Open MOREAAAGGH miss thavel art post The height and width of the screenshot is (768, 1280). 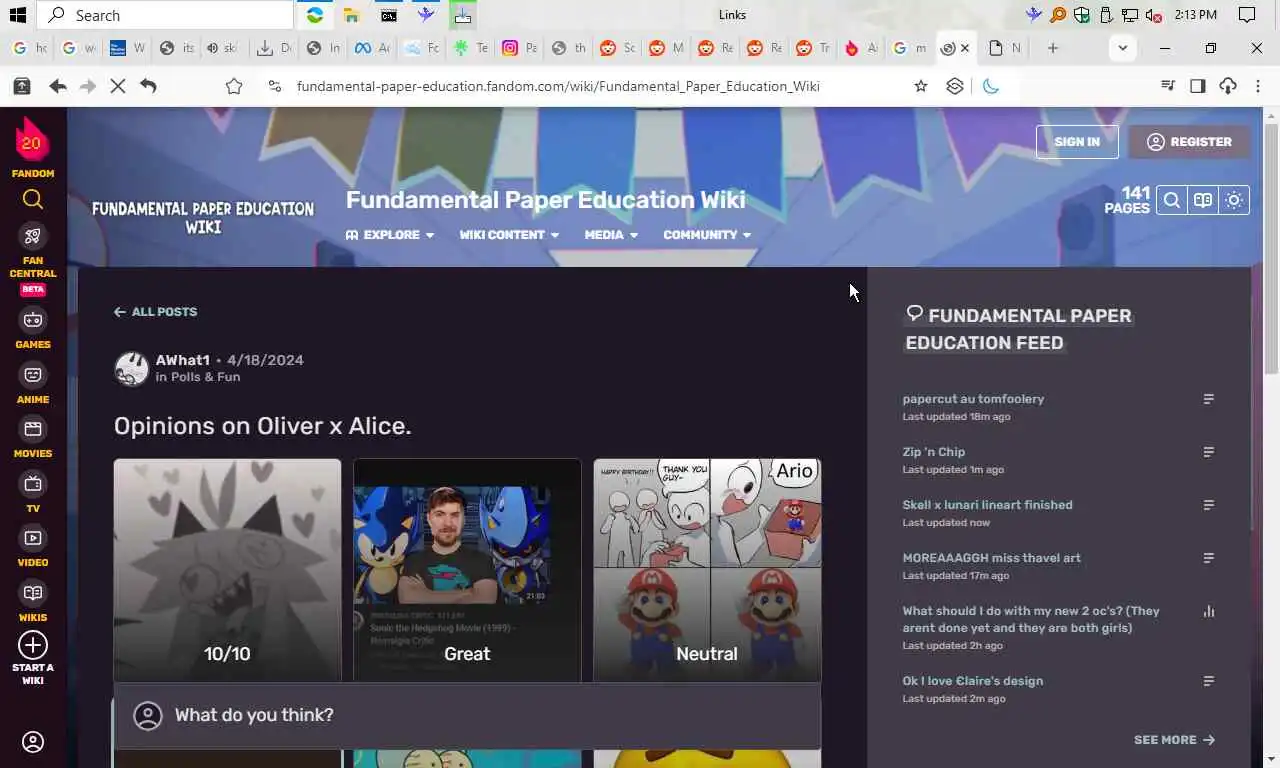pos(991,558)
